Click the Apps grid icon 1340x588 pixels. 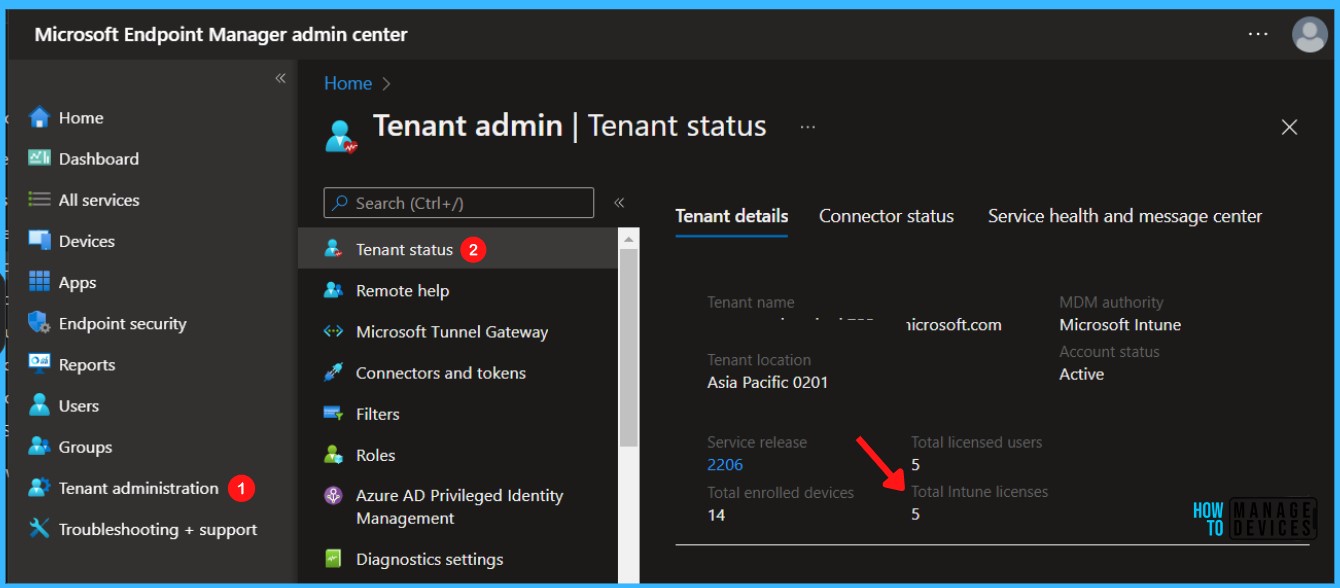coord(39,282)
